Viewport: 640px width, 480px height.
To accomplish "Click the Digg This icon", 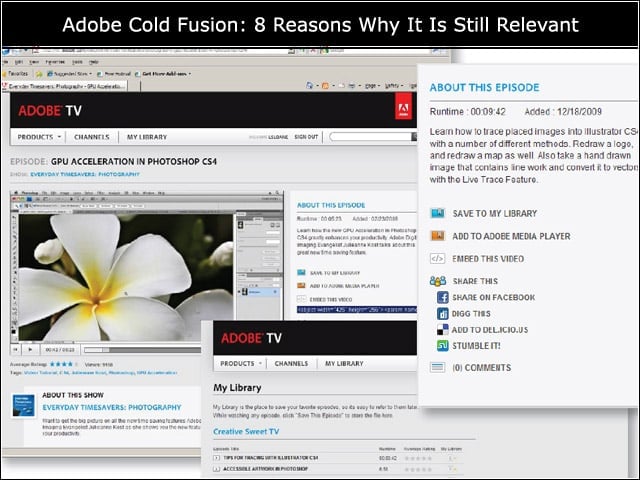I will click(x=443, y=313).
